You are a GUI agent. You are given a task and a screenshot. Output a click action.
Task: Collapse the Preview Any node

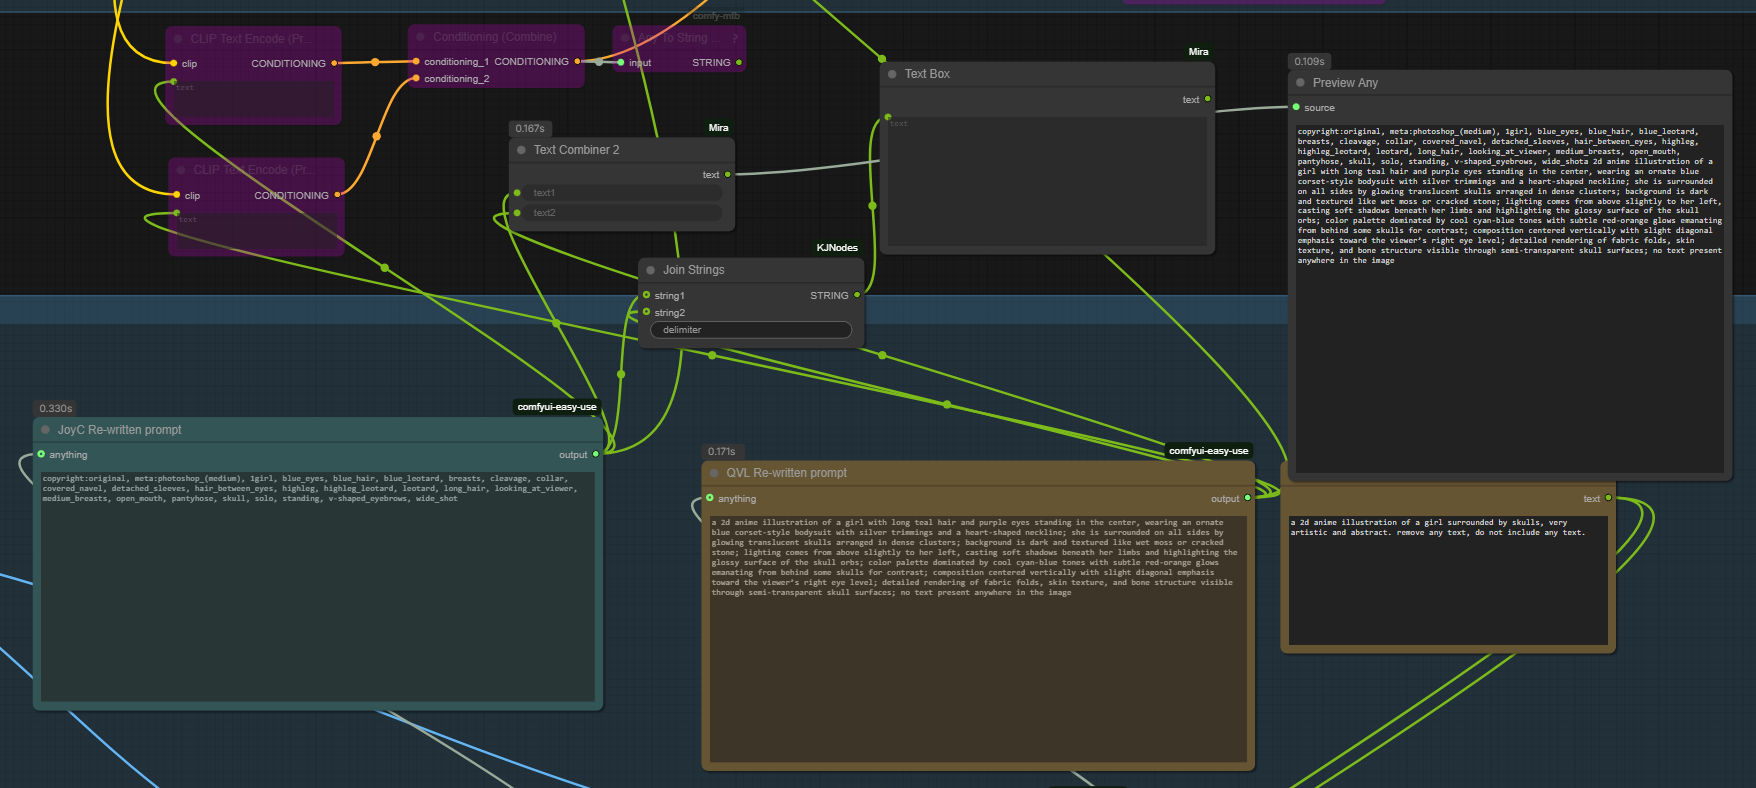[1300, 83]
